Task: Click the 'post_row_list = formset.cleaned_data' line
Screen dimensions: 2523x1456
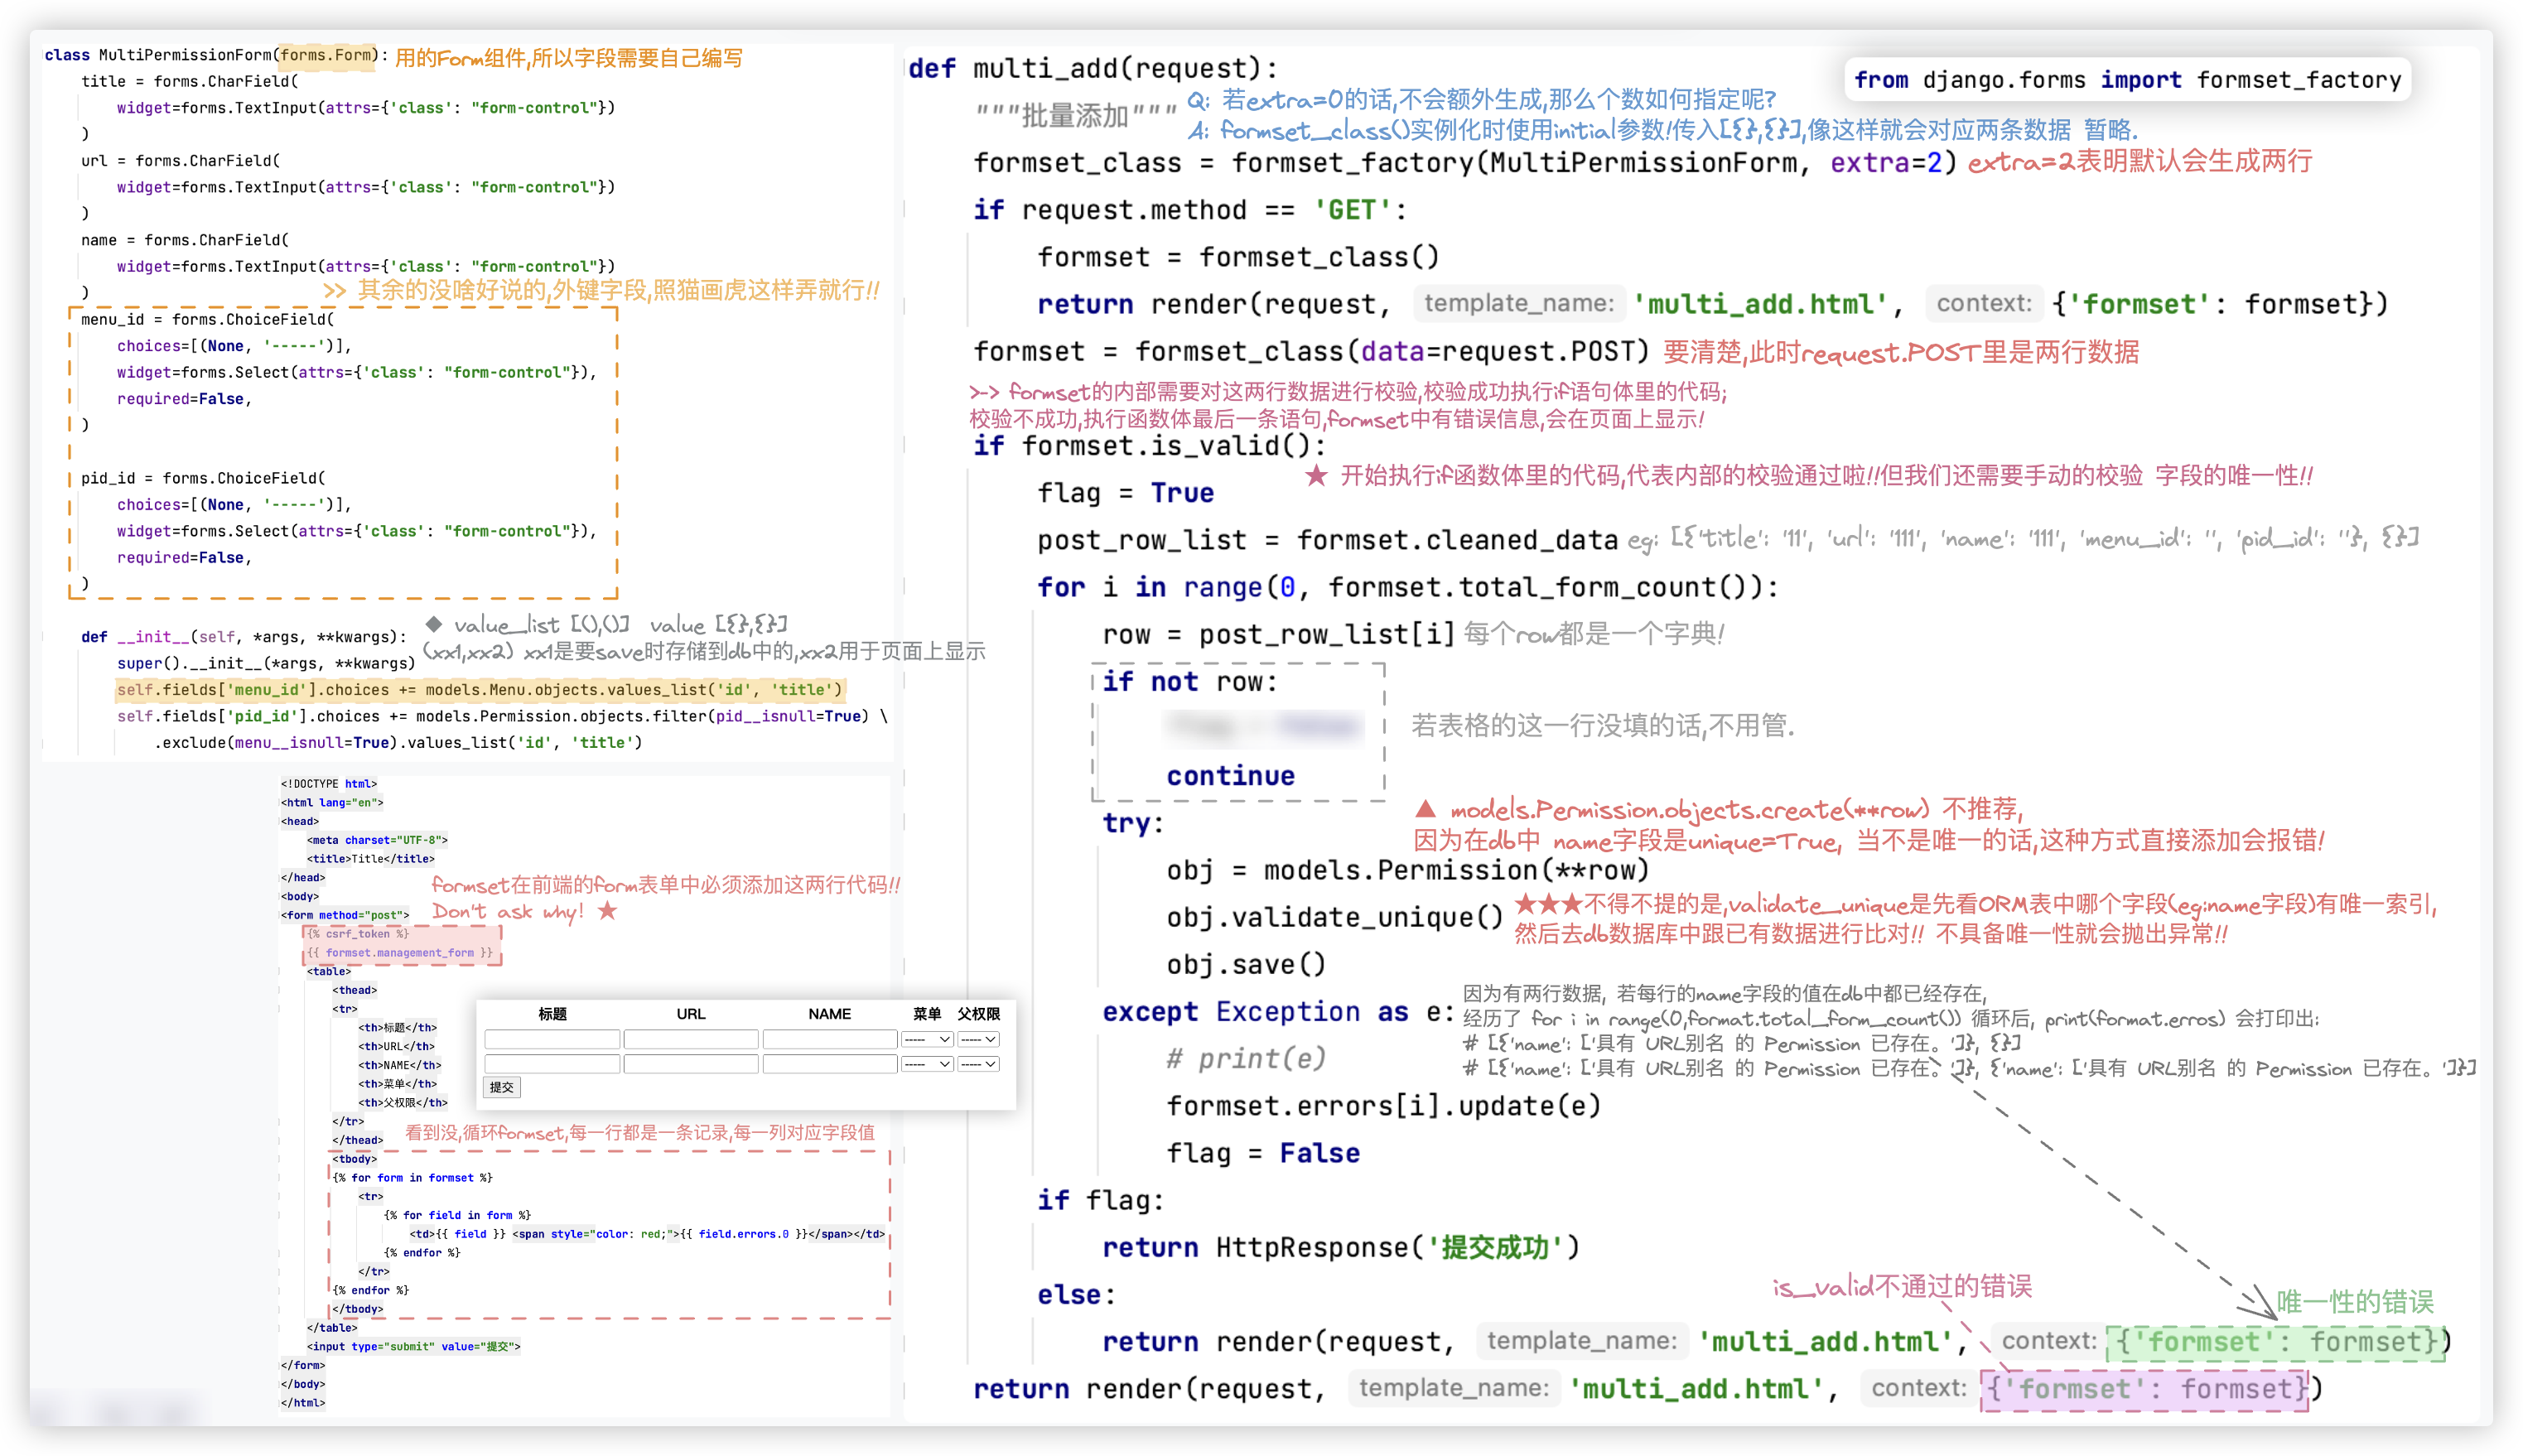Action: tap(1327, 540)
